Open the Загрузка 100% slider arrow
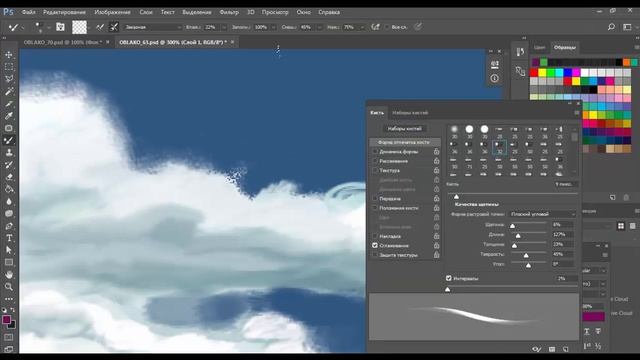The height and width of the screenshot is (360, 640). coord(273,27)
